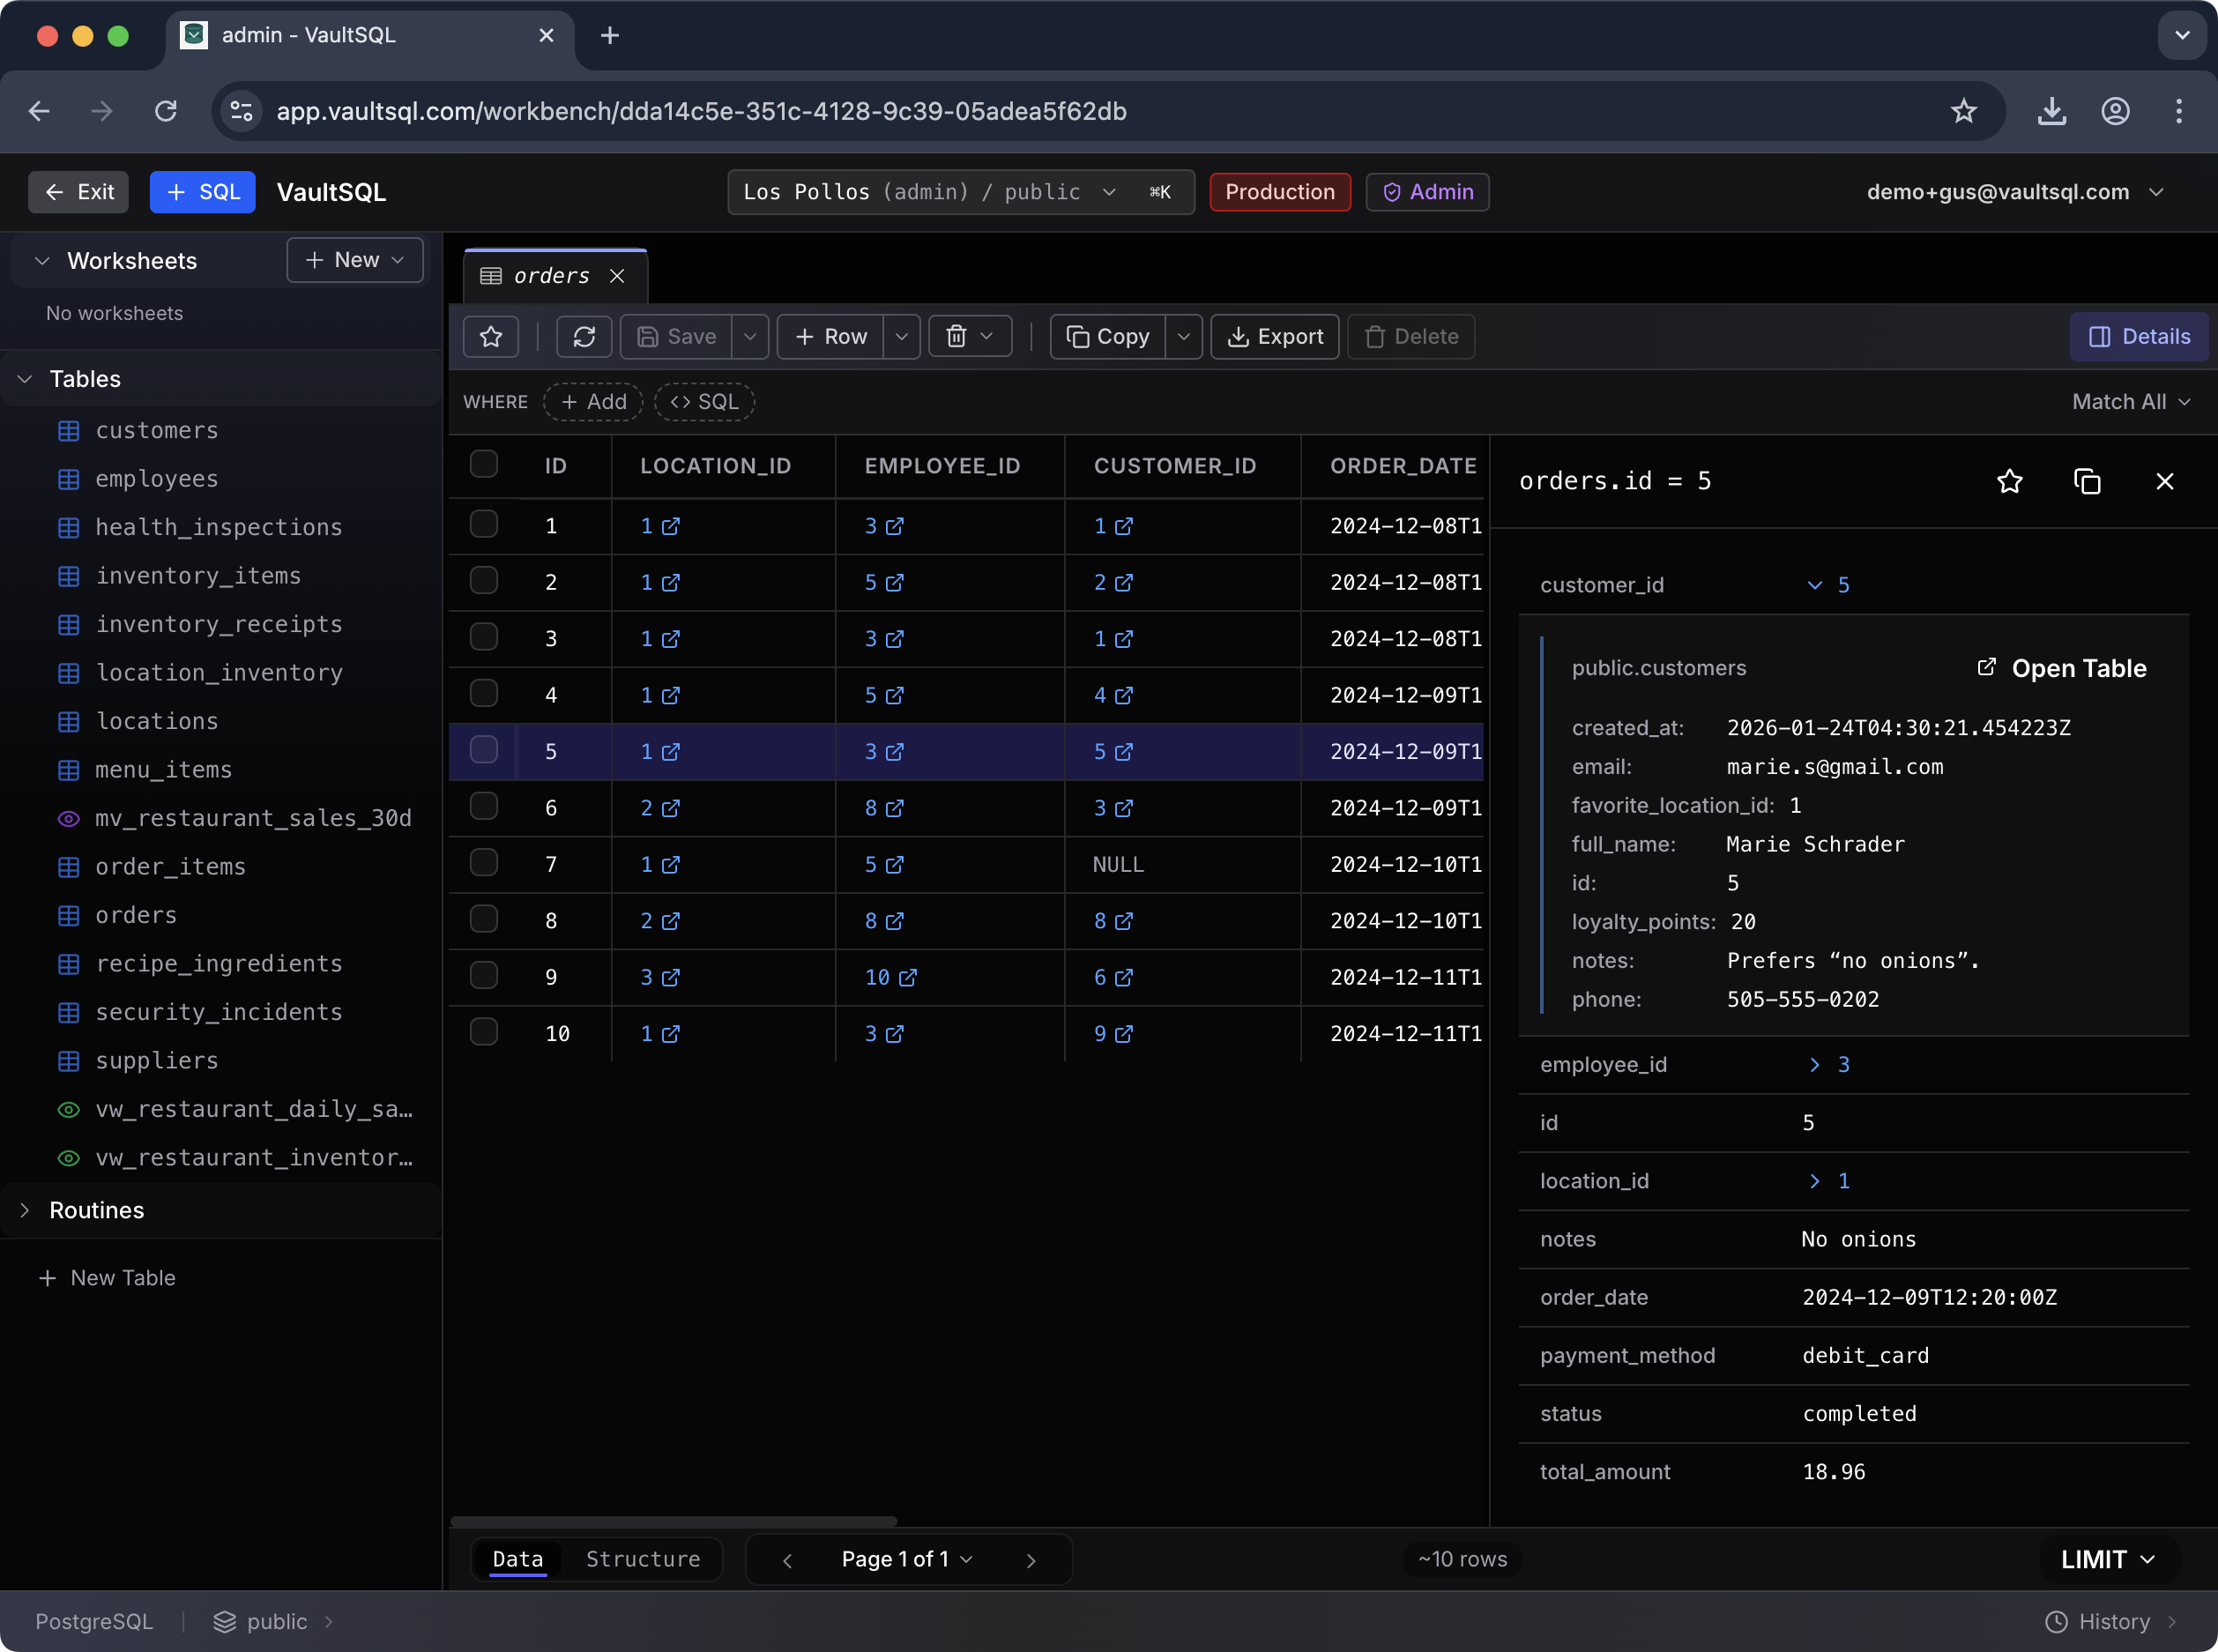Open the Match All dropdown
The width and height of the screenshot is (2218, 1652).
coord(2131,402)
